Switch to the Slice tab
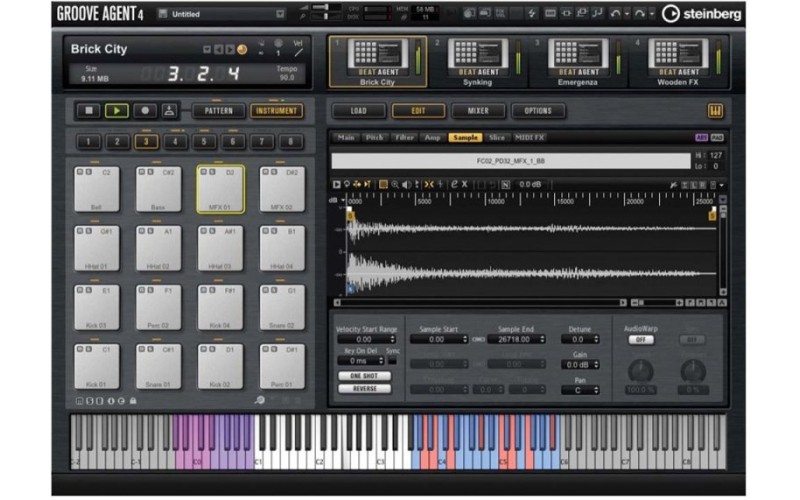 click(497, 137)
